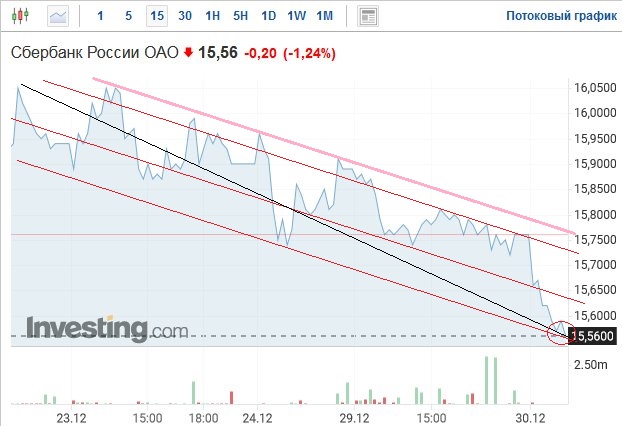Viewport: 622px width, 426px height.
Task: Choose the 30 minute timeframe
Action: click(185, 16)
